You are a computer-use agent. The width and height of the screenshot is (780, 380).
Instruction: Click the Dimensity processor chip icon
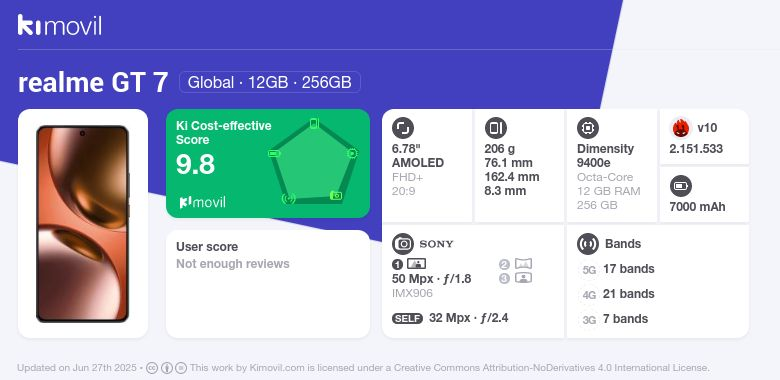588,128
